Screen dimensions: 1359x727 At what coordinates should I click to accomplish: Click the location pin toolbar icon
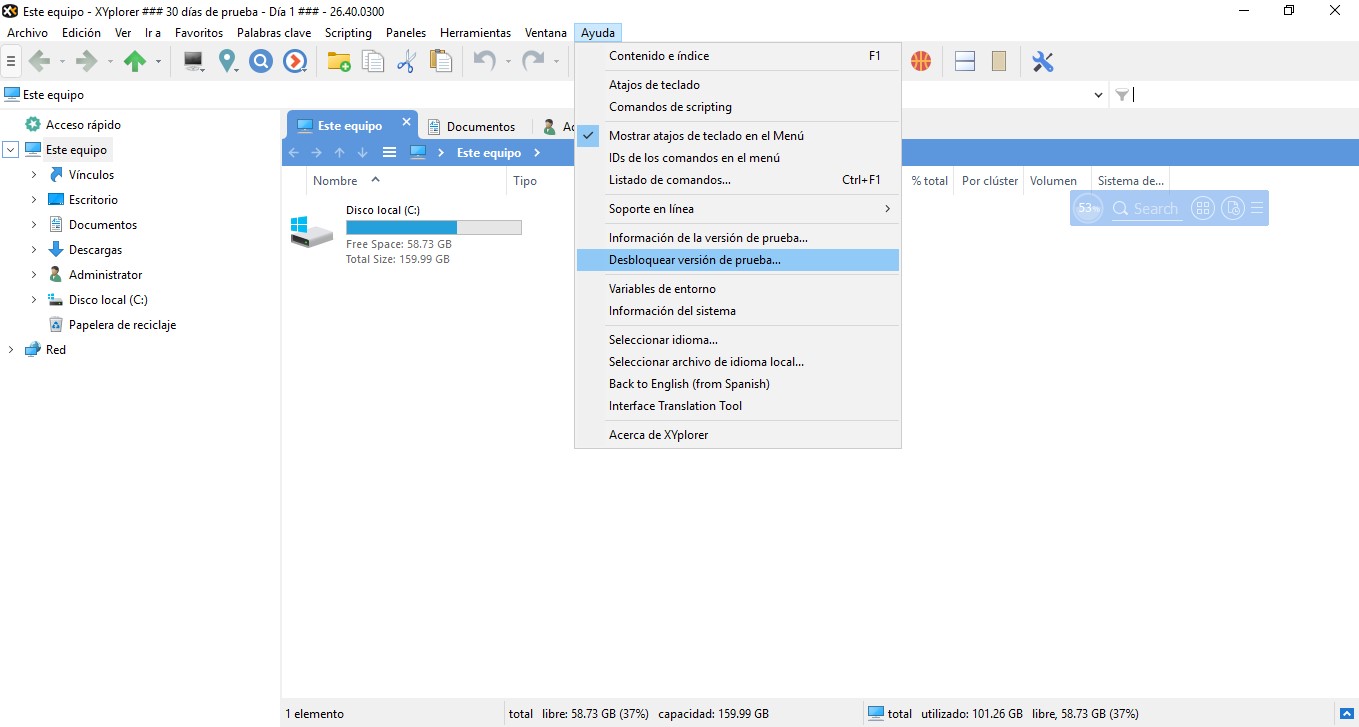point(227,61)
